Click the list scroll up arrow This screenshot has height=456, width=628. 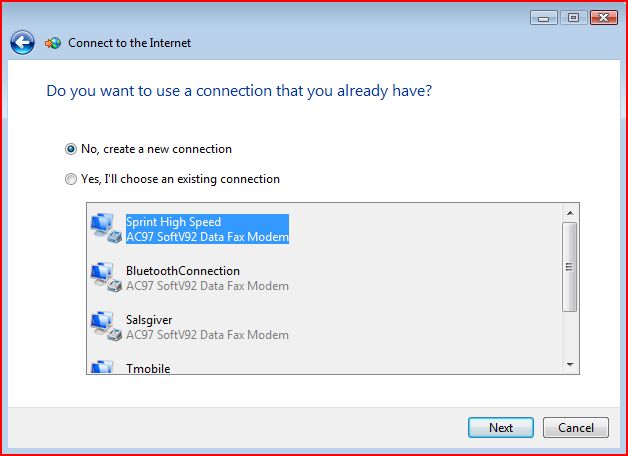point(570,213)
